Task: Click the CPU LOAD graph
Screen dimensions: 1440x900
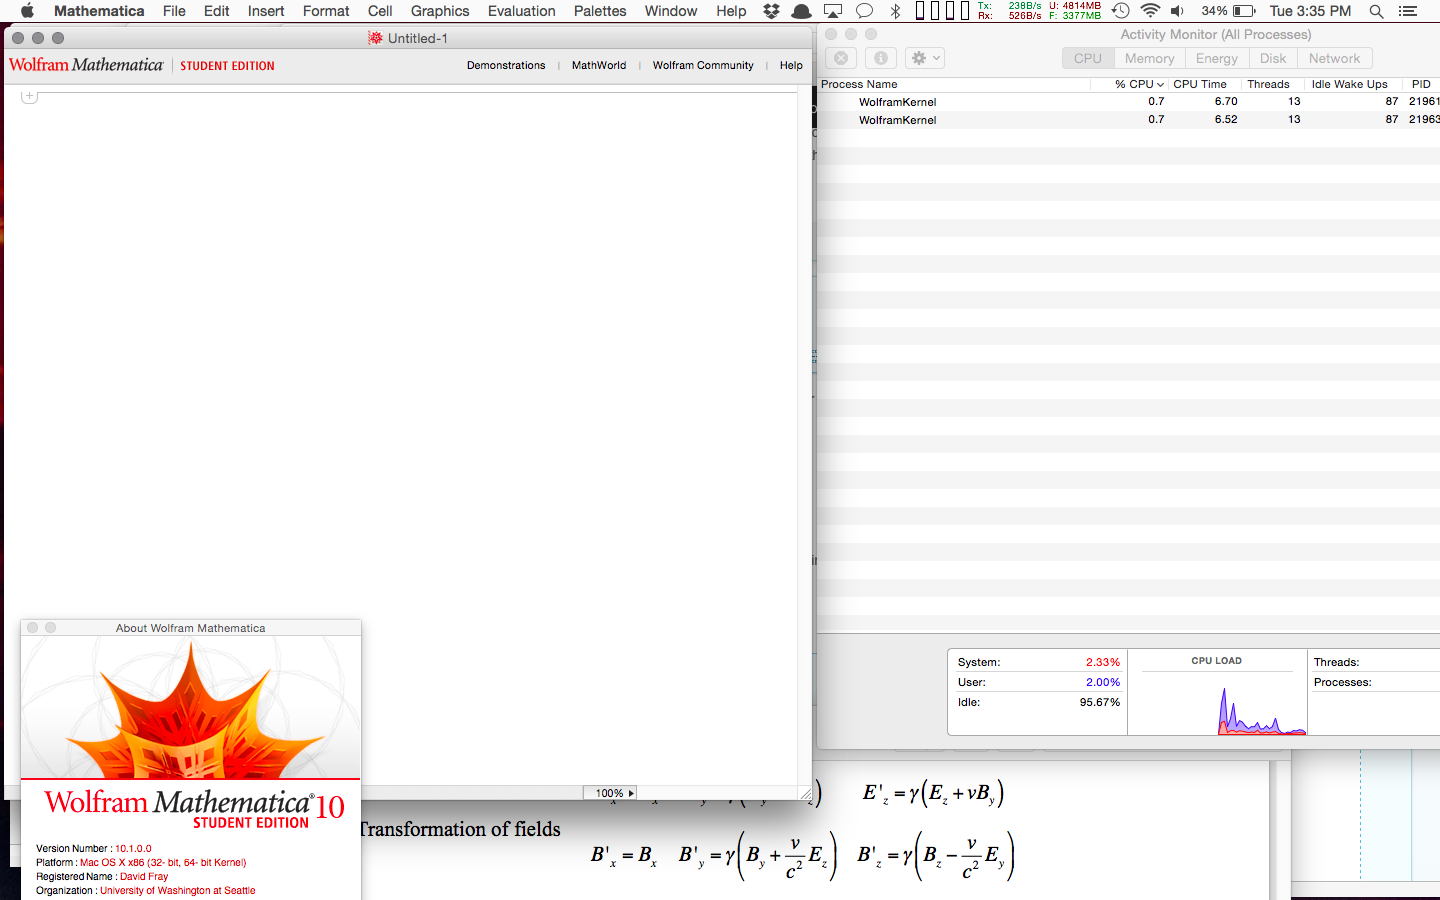Action: pos(1217,701)
